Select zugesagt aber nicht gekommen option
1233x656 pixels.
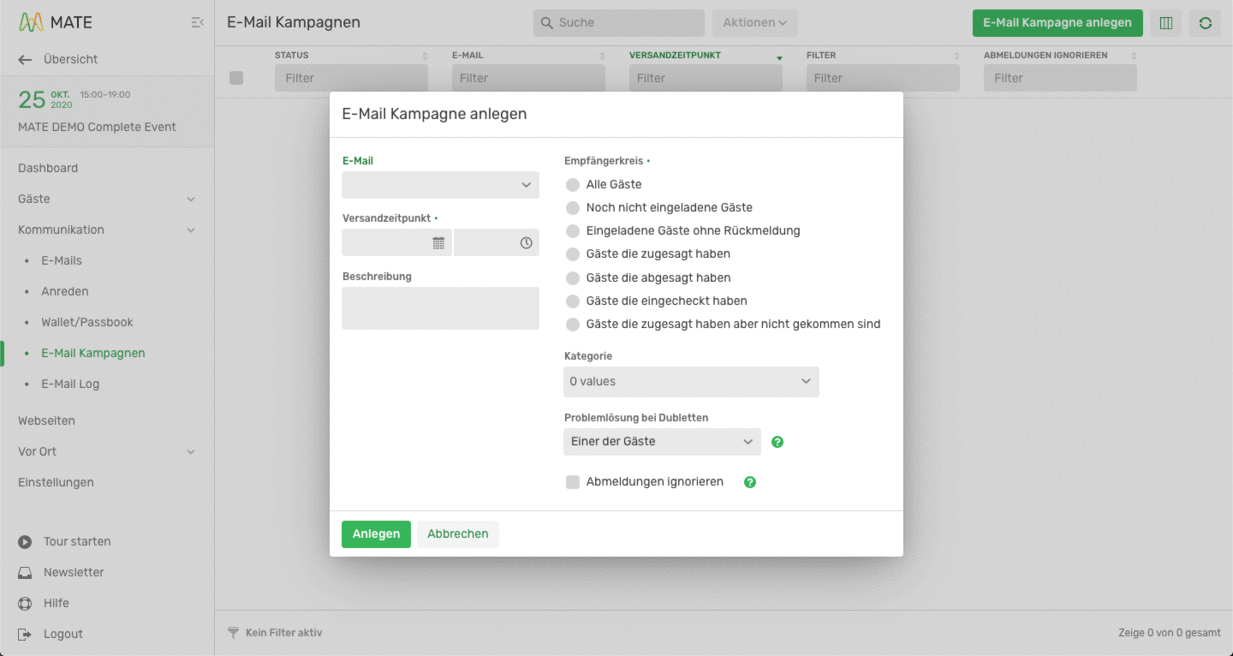pos(573,324)
